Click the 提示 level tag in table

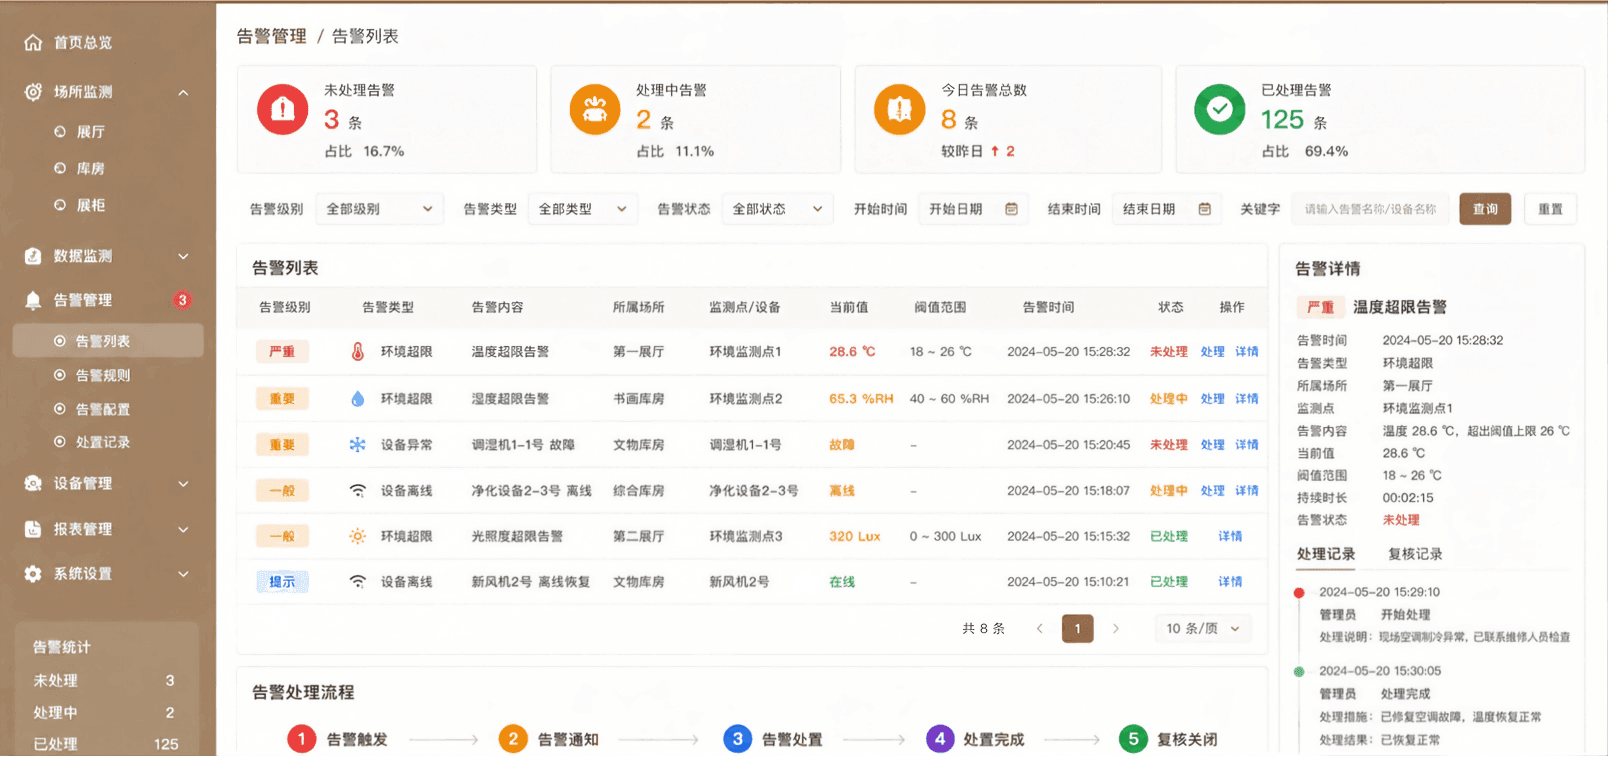(x=282, y=582)
